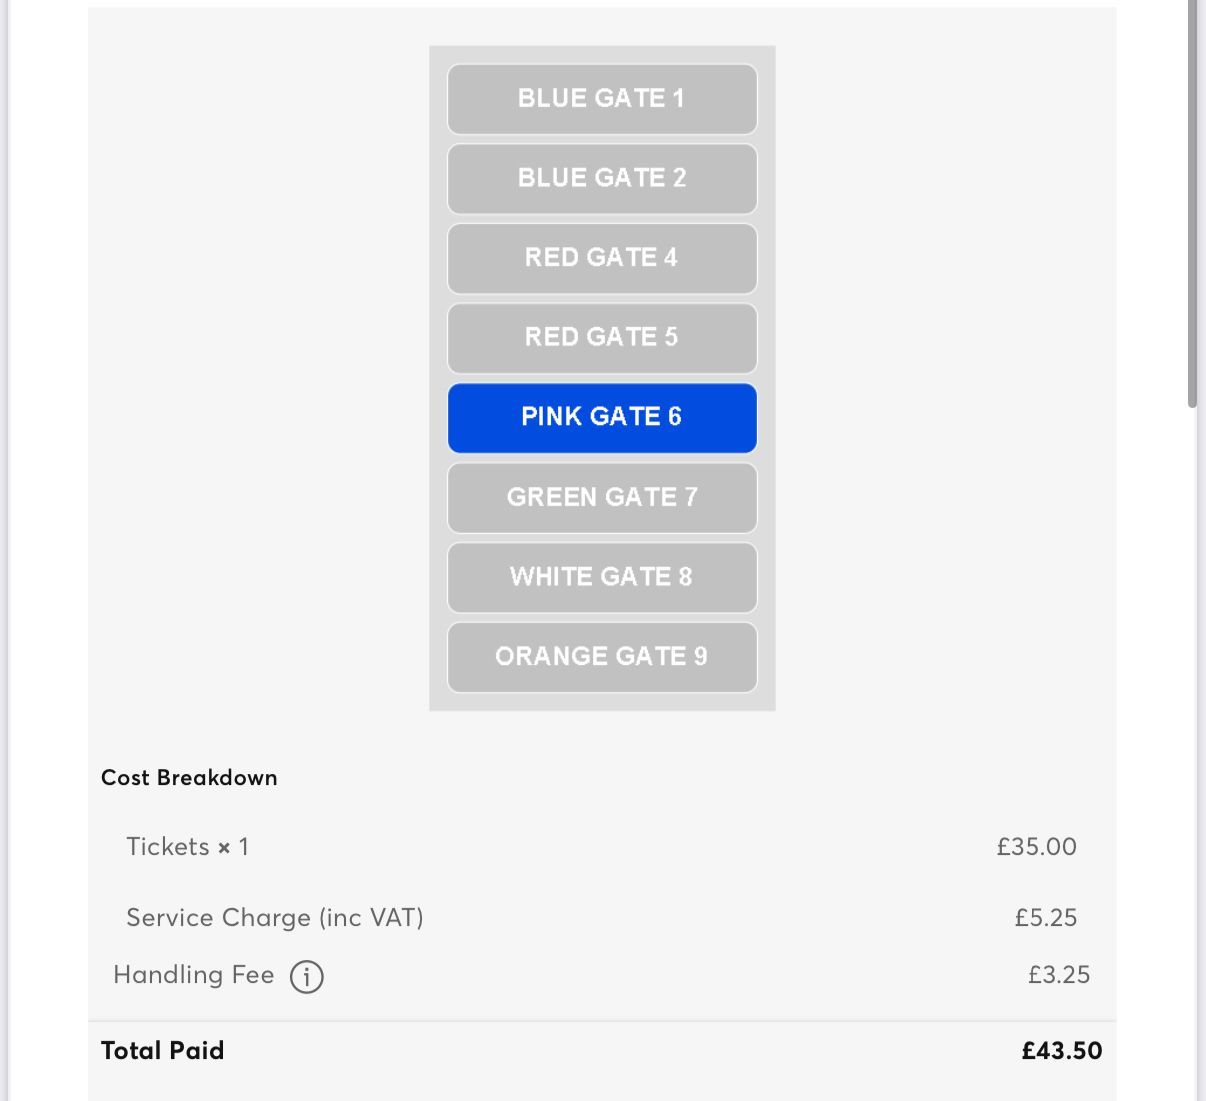Click the £35.00 ticket price

tap(1036, 847)
